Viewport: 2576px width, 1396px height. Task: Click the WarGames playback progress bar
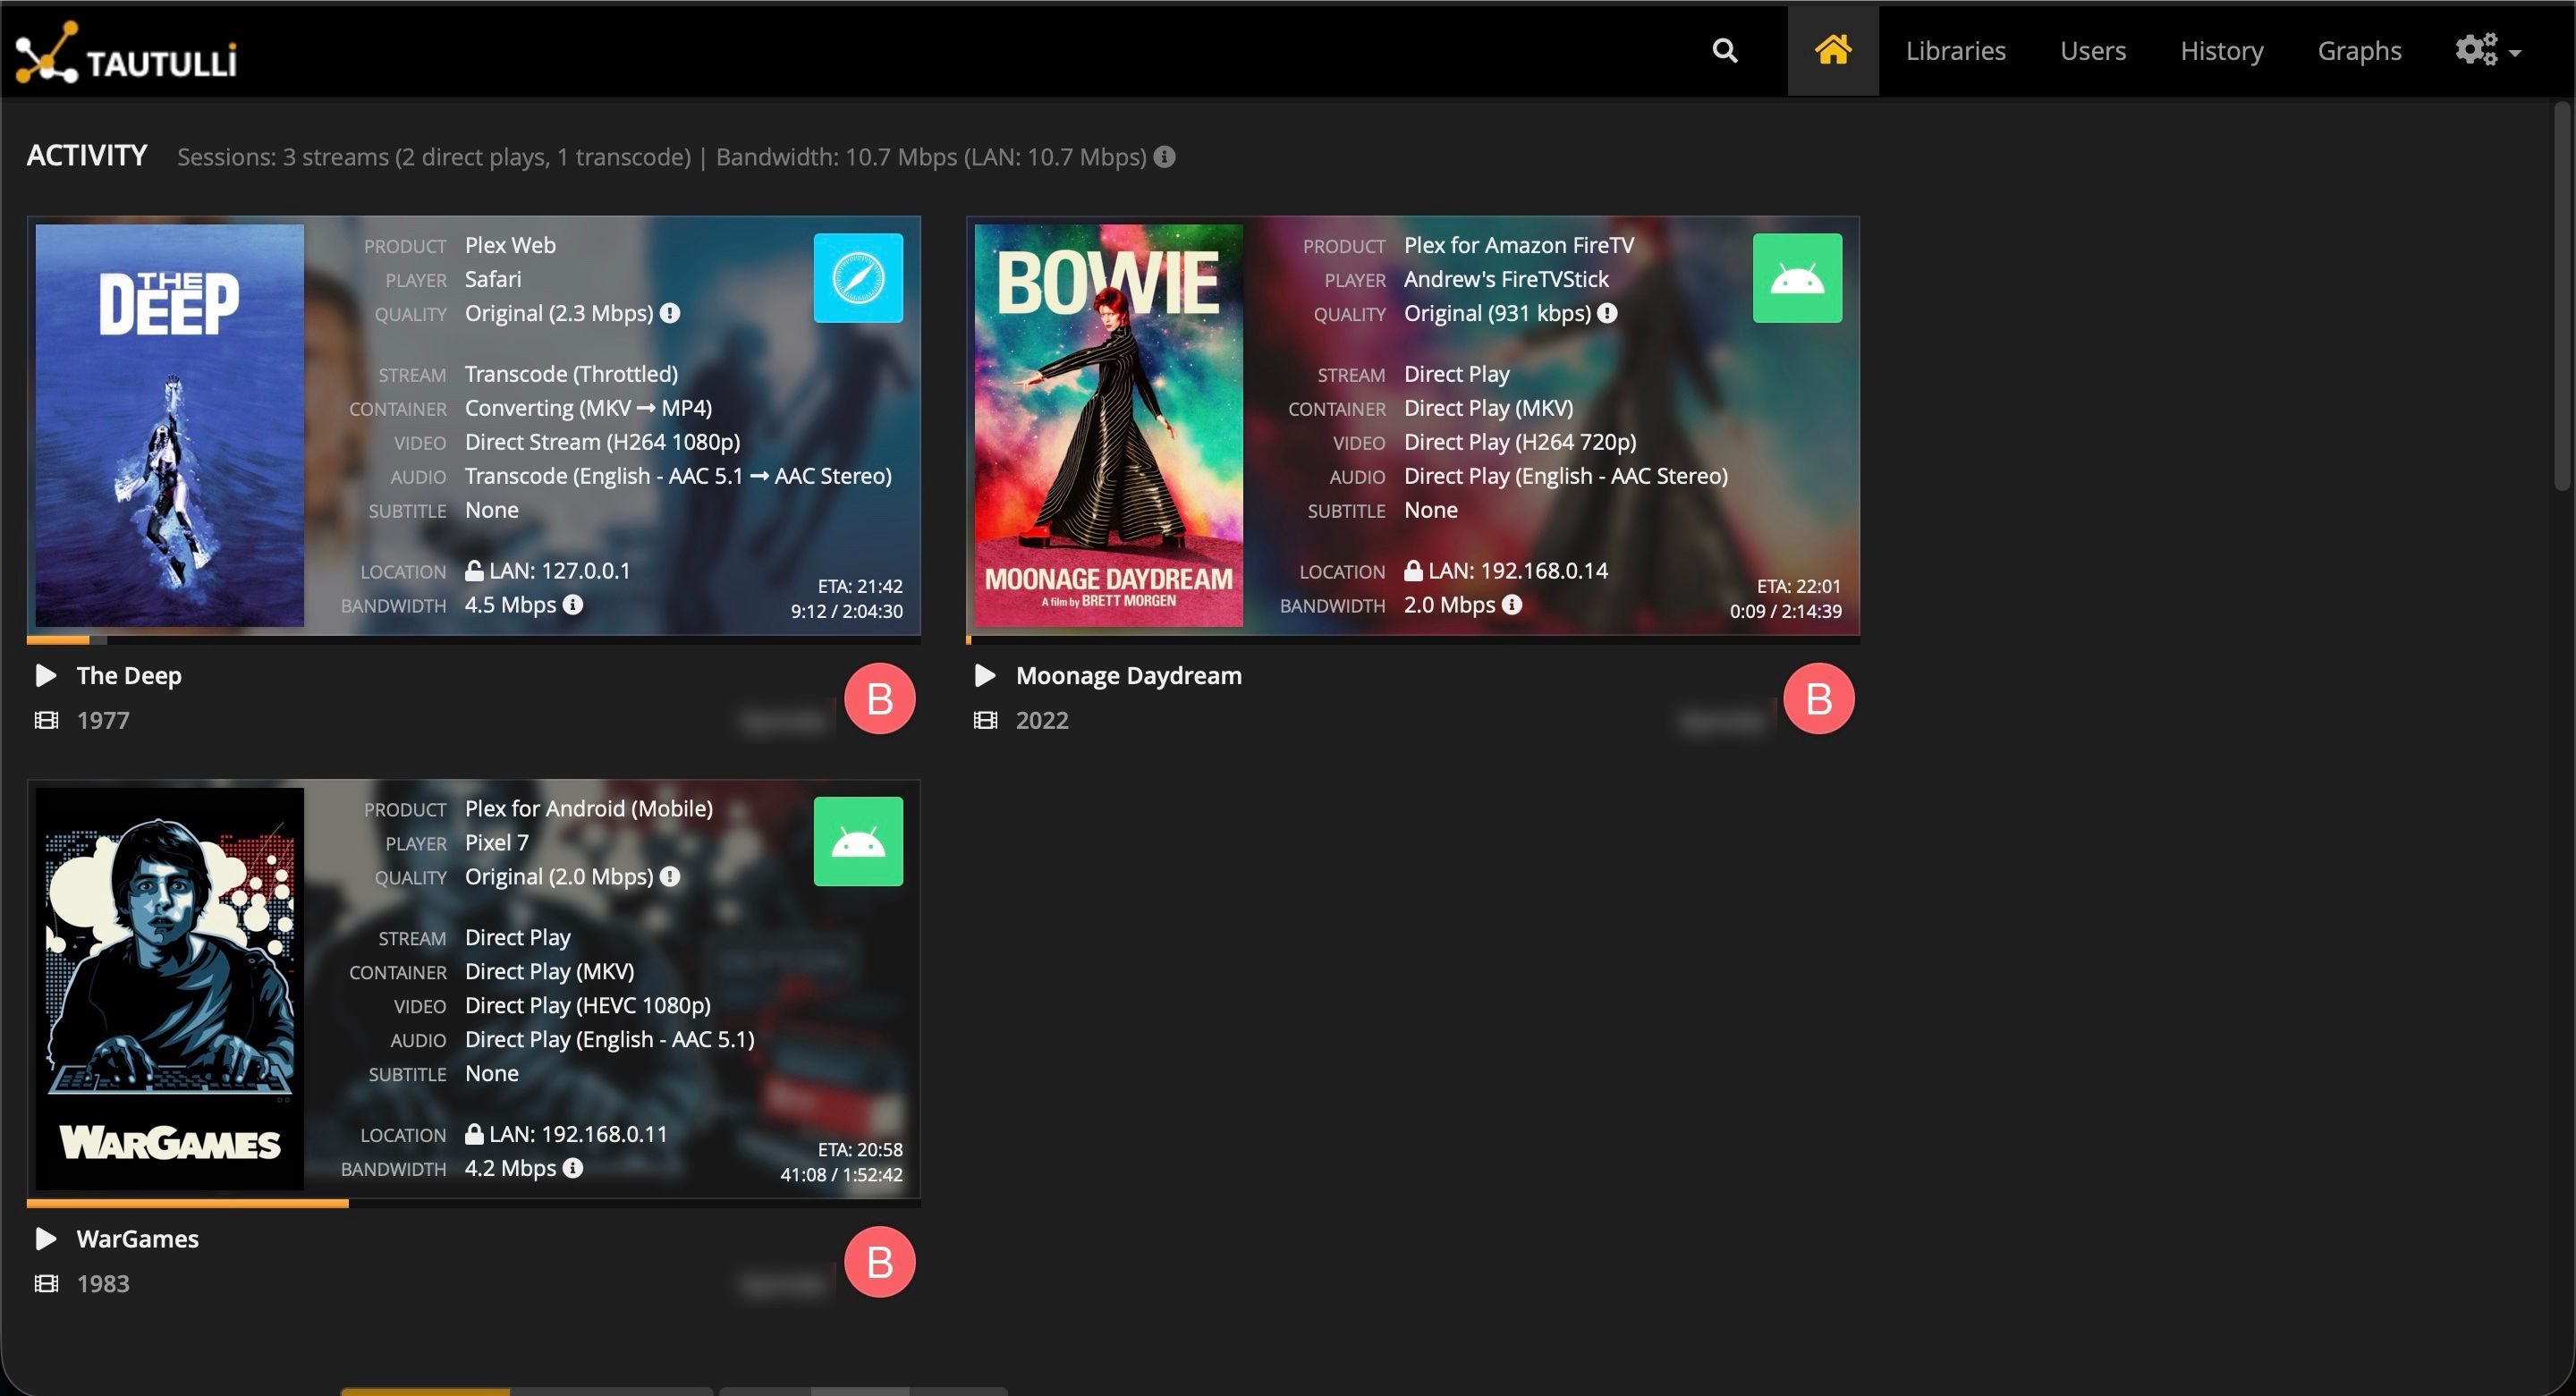pos(473,1203)
